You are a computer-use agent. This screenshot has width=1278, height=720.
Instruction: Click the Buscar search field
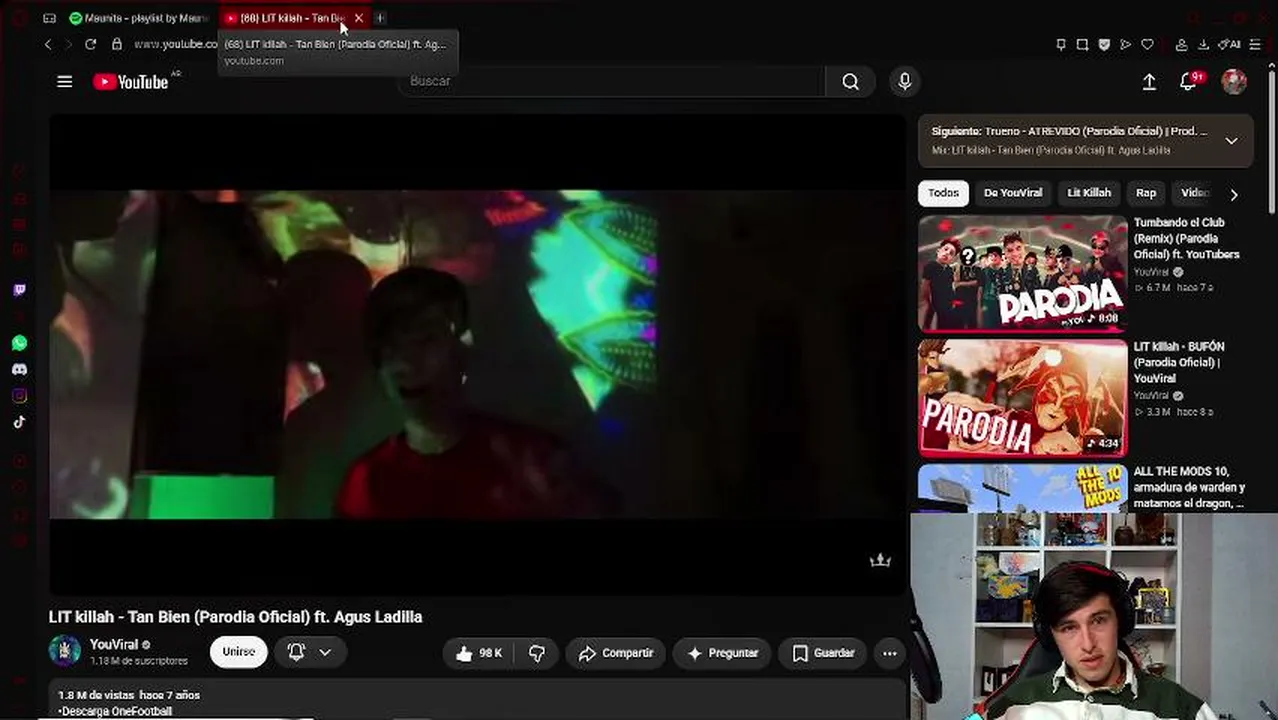(x=612, y=81)
